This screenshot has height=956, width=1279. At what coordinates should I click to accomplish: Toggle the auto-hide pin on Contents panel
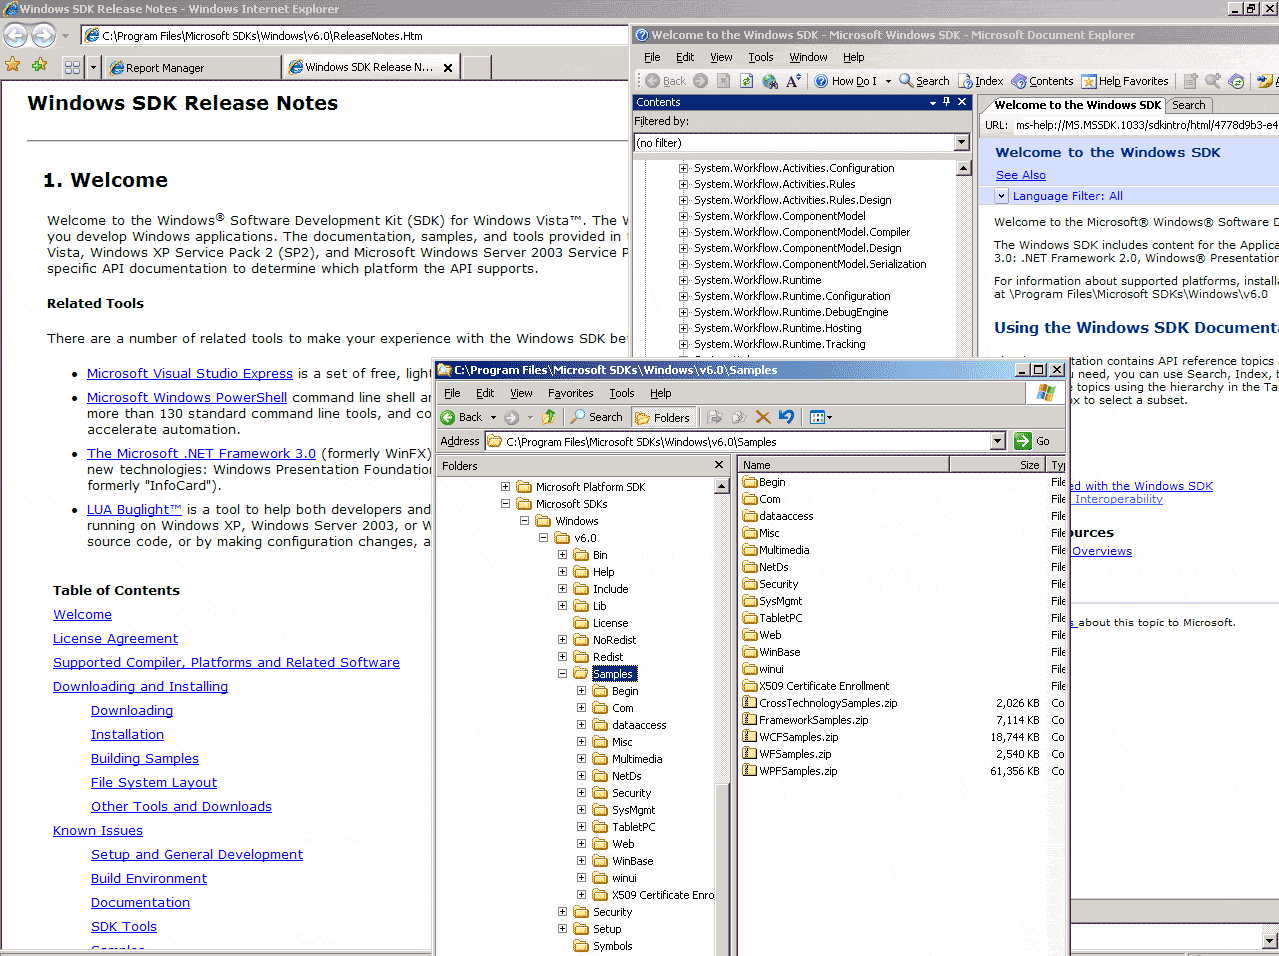click(x=947, y=102)
